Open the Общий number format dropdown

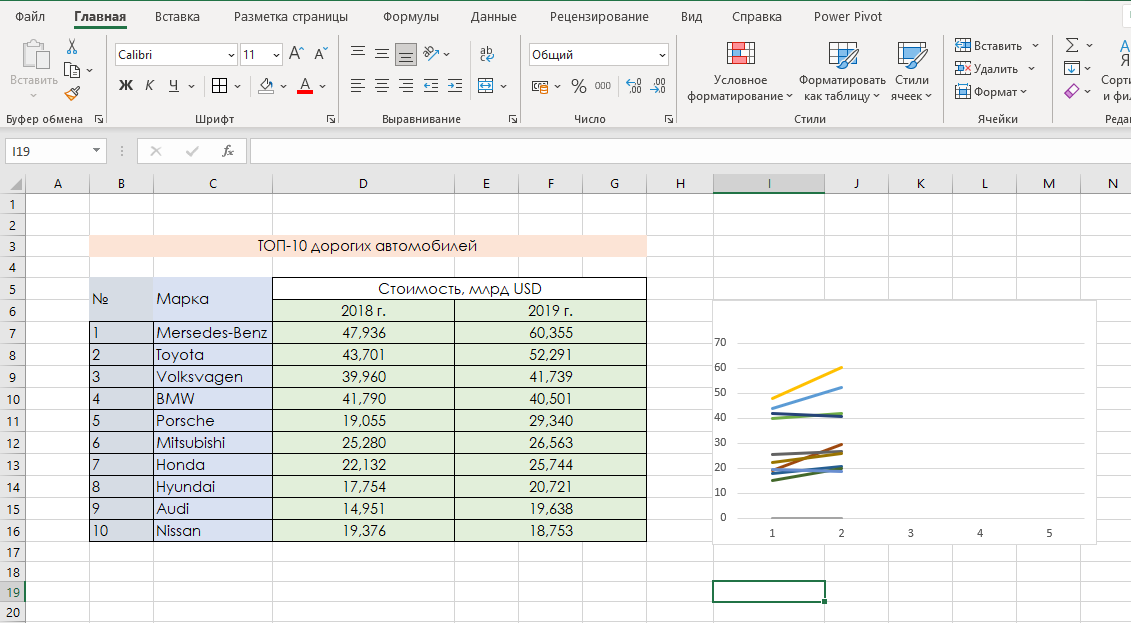pyautogui.click(x=662, y=55)
